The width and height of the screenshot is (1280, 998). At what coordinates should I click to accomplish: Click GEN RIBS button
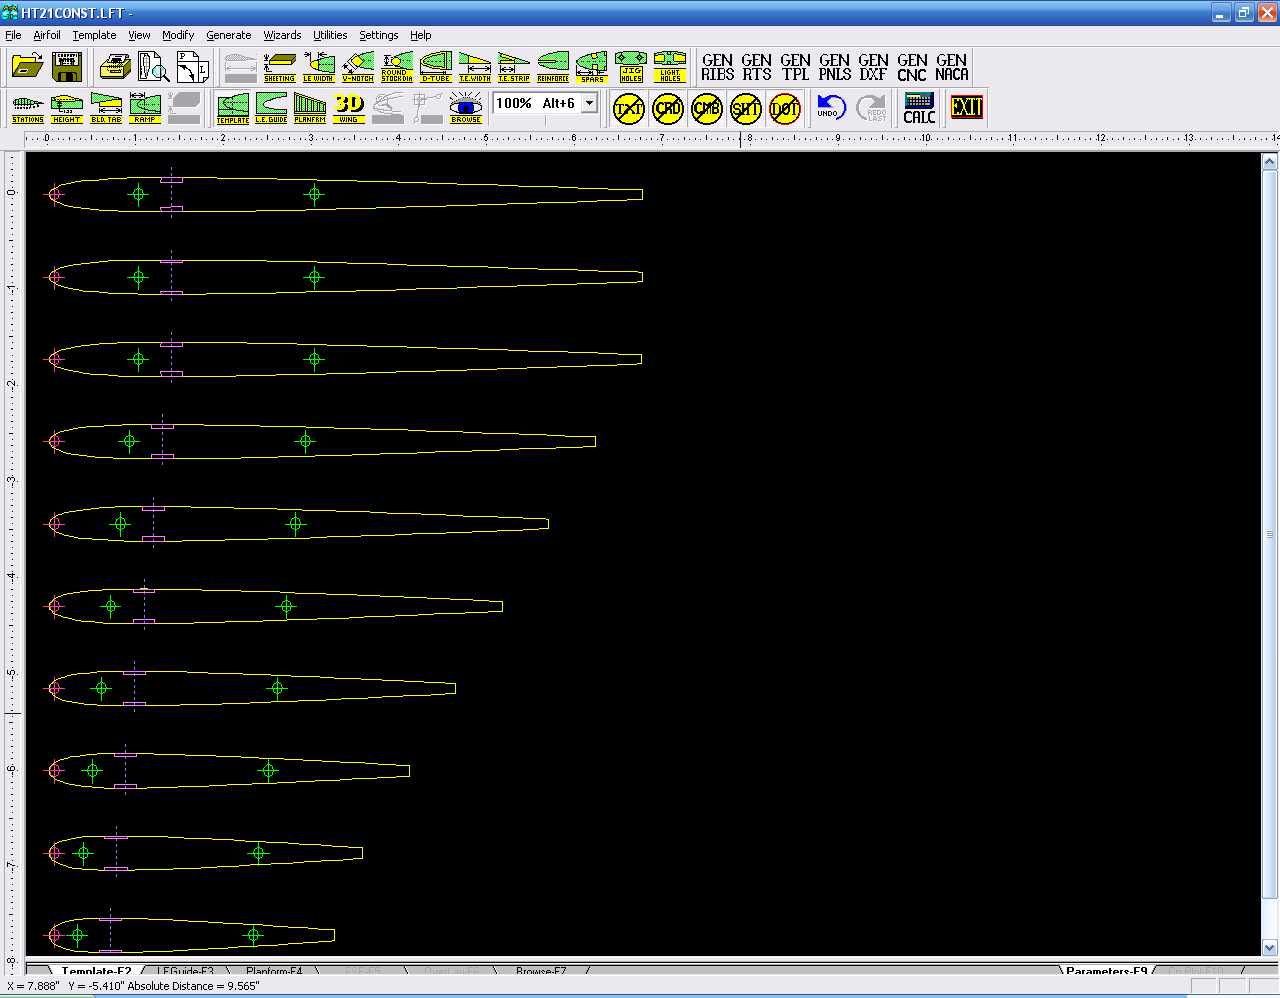pyautogui.click(x=717, y=67)
